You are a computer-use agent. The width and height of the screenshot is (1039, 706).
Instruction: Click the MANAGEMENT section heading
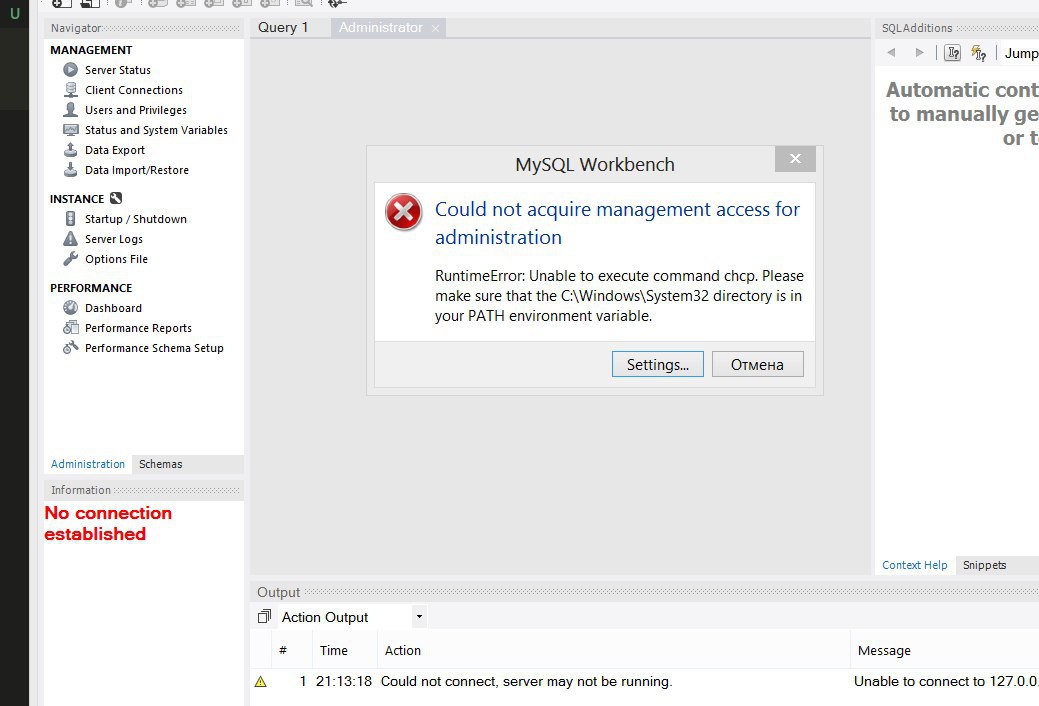tap(91, 50)
